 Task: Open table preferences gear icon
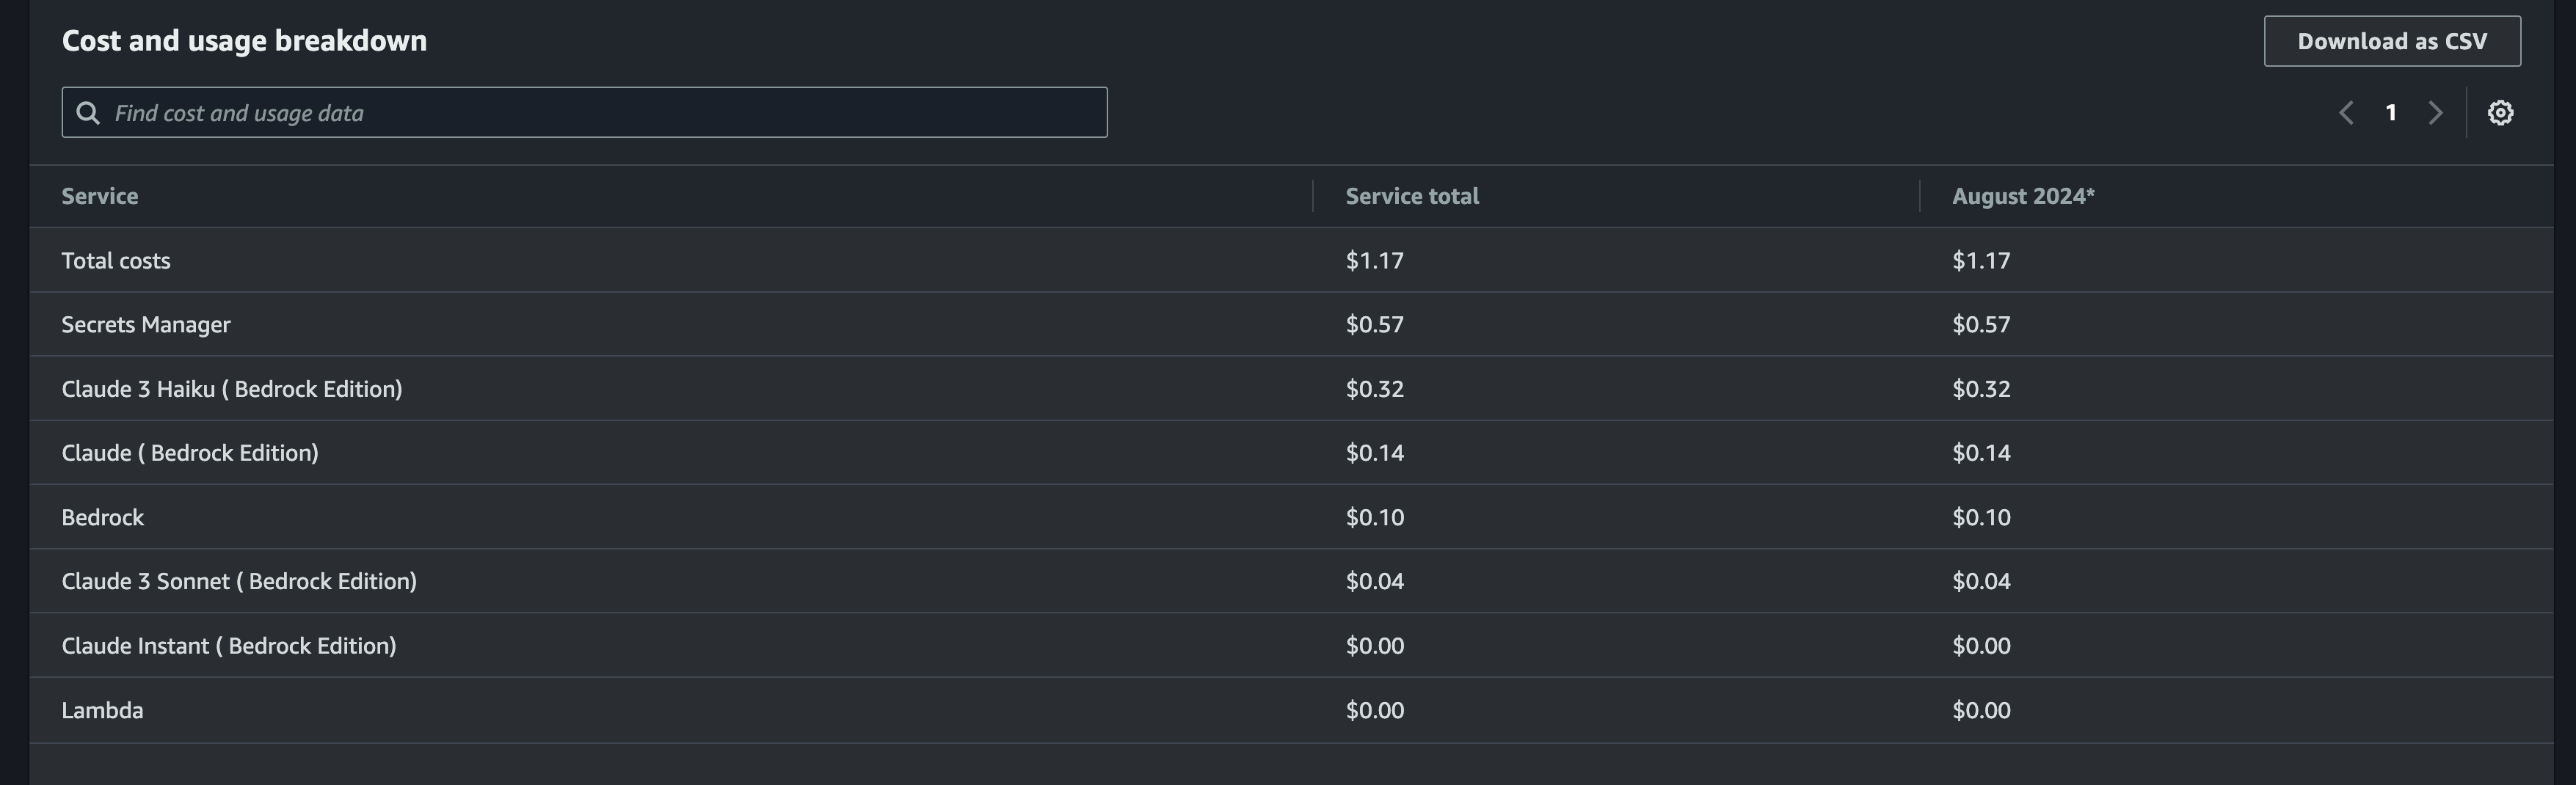tap(2500, 113)
